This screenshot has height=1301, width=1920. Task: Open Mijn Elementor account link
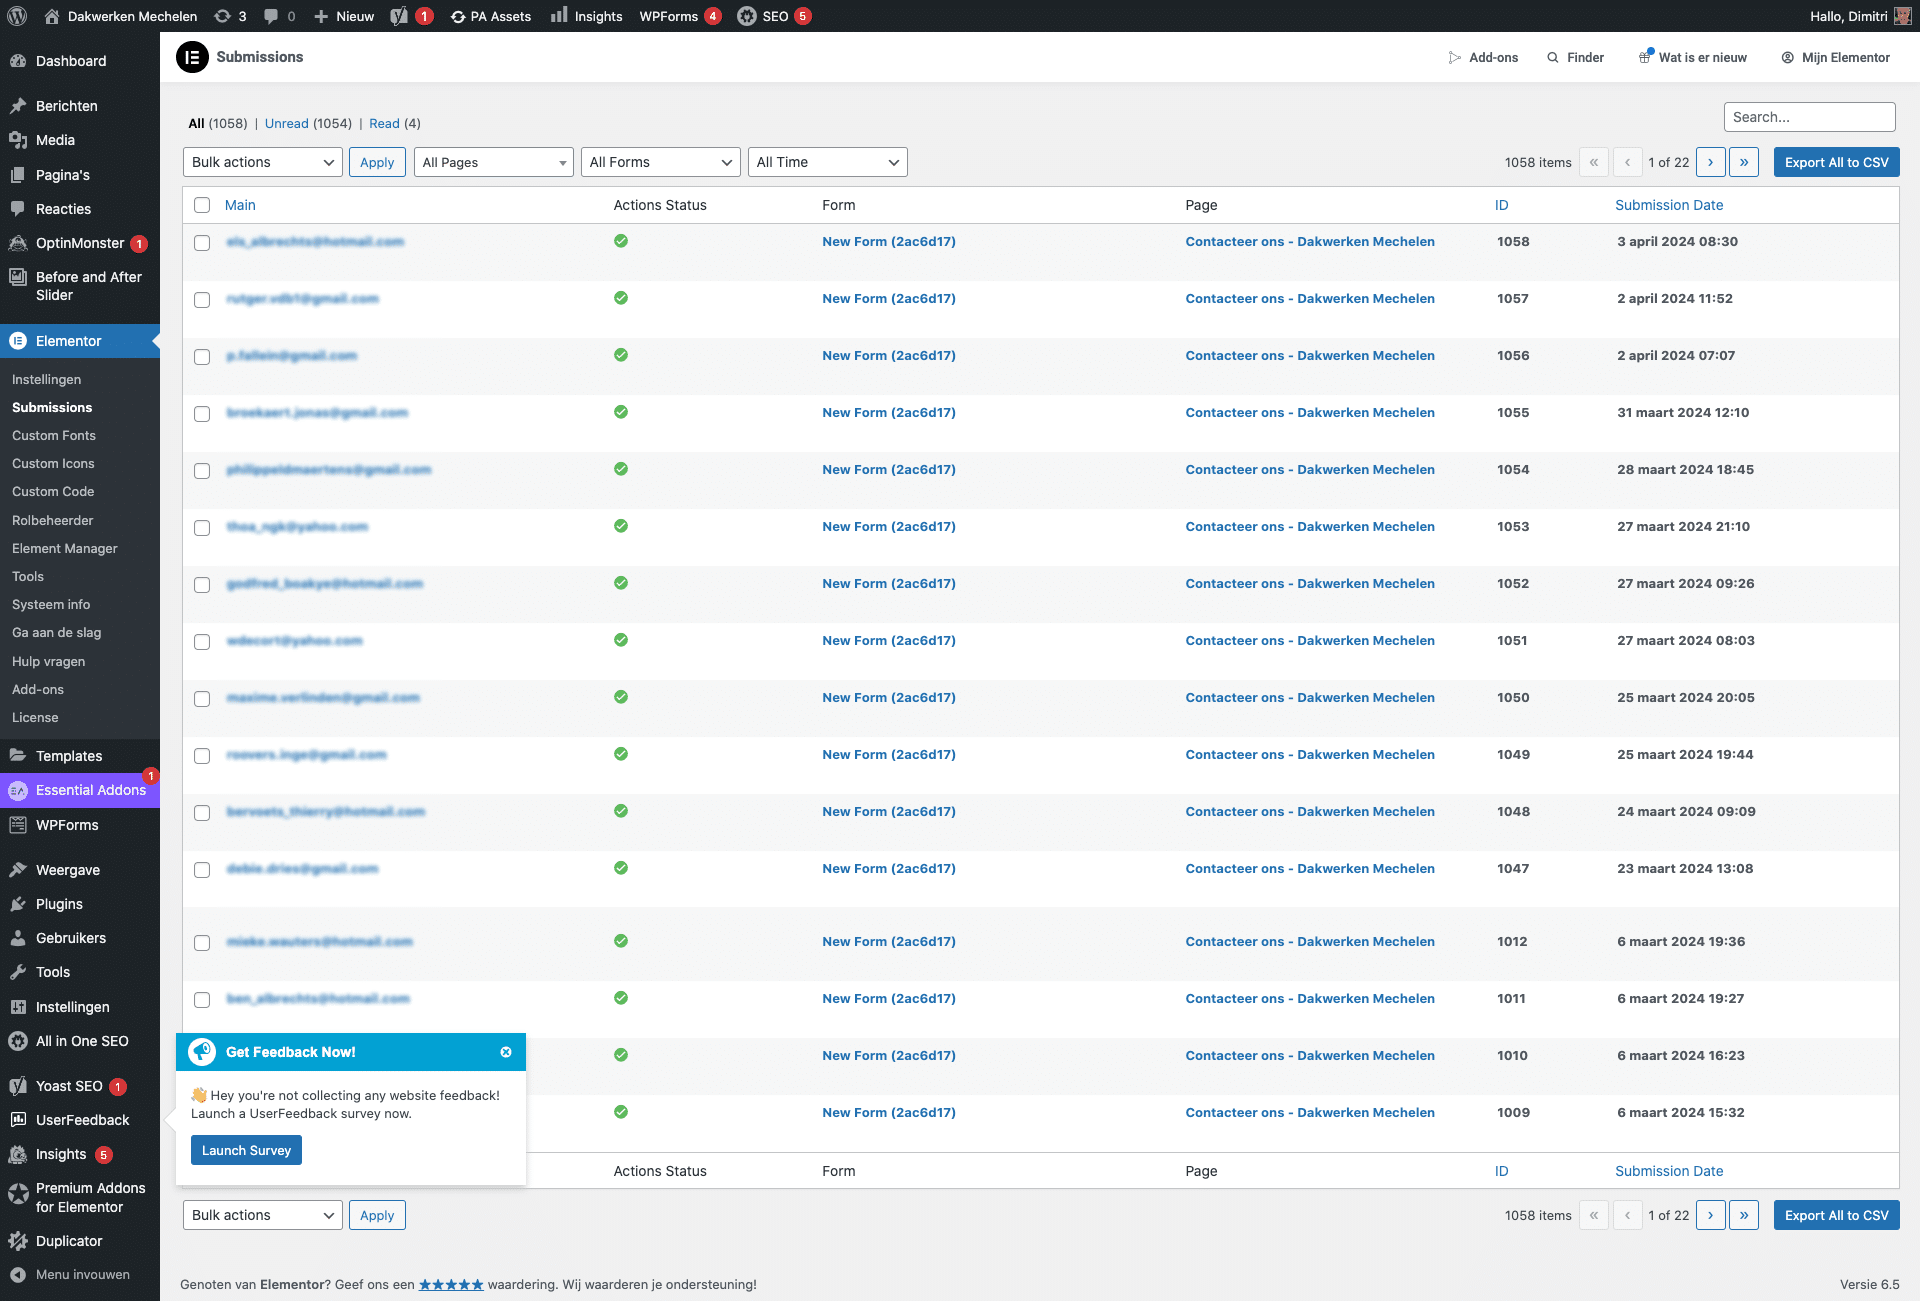(x=1836, y=58)
